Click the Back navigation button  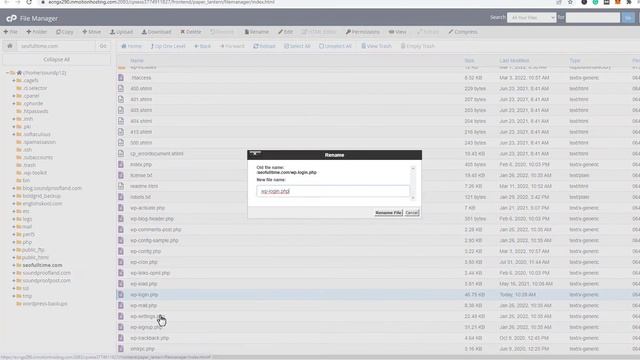tap(202, 46)
